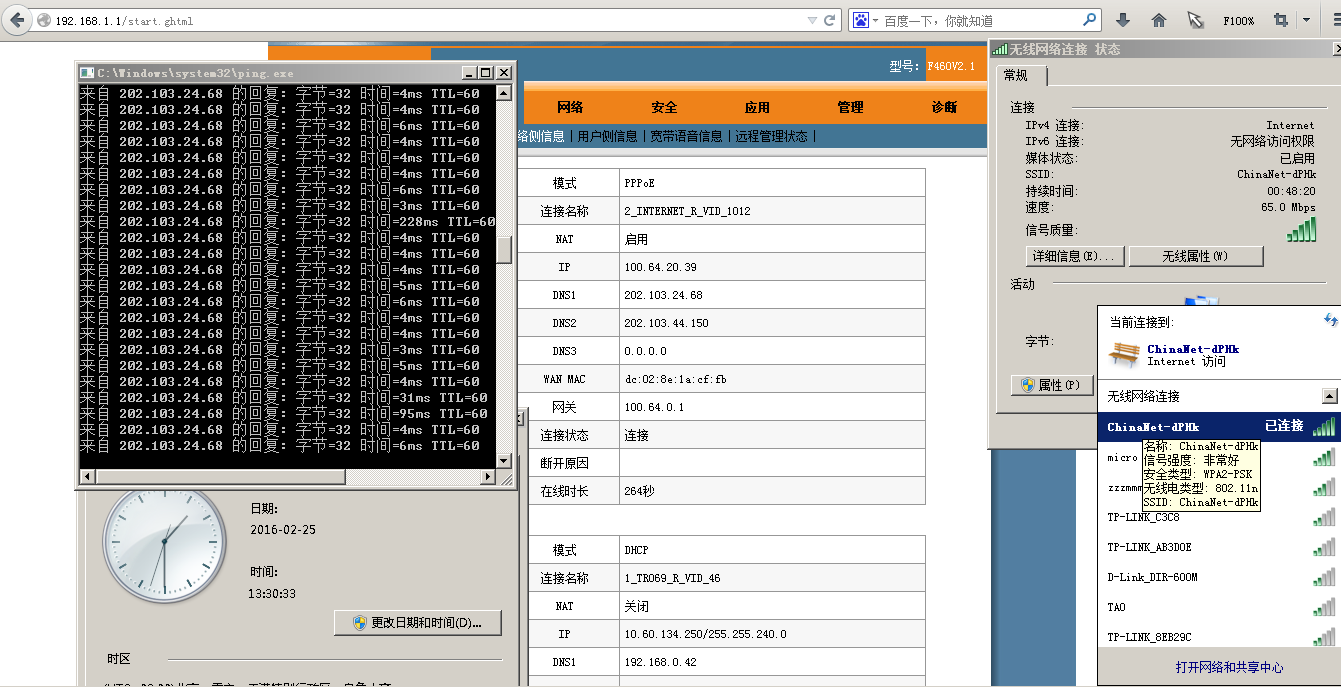Select D-Link_DIR-600M wireless network
Image resolution: width=1341 pixels, height=688 pixels.
pos(1220,577)
